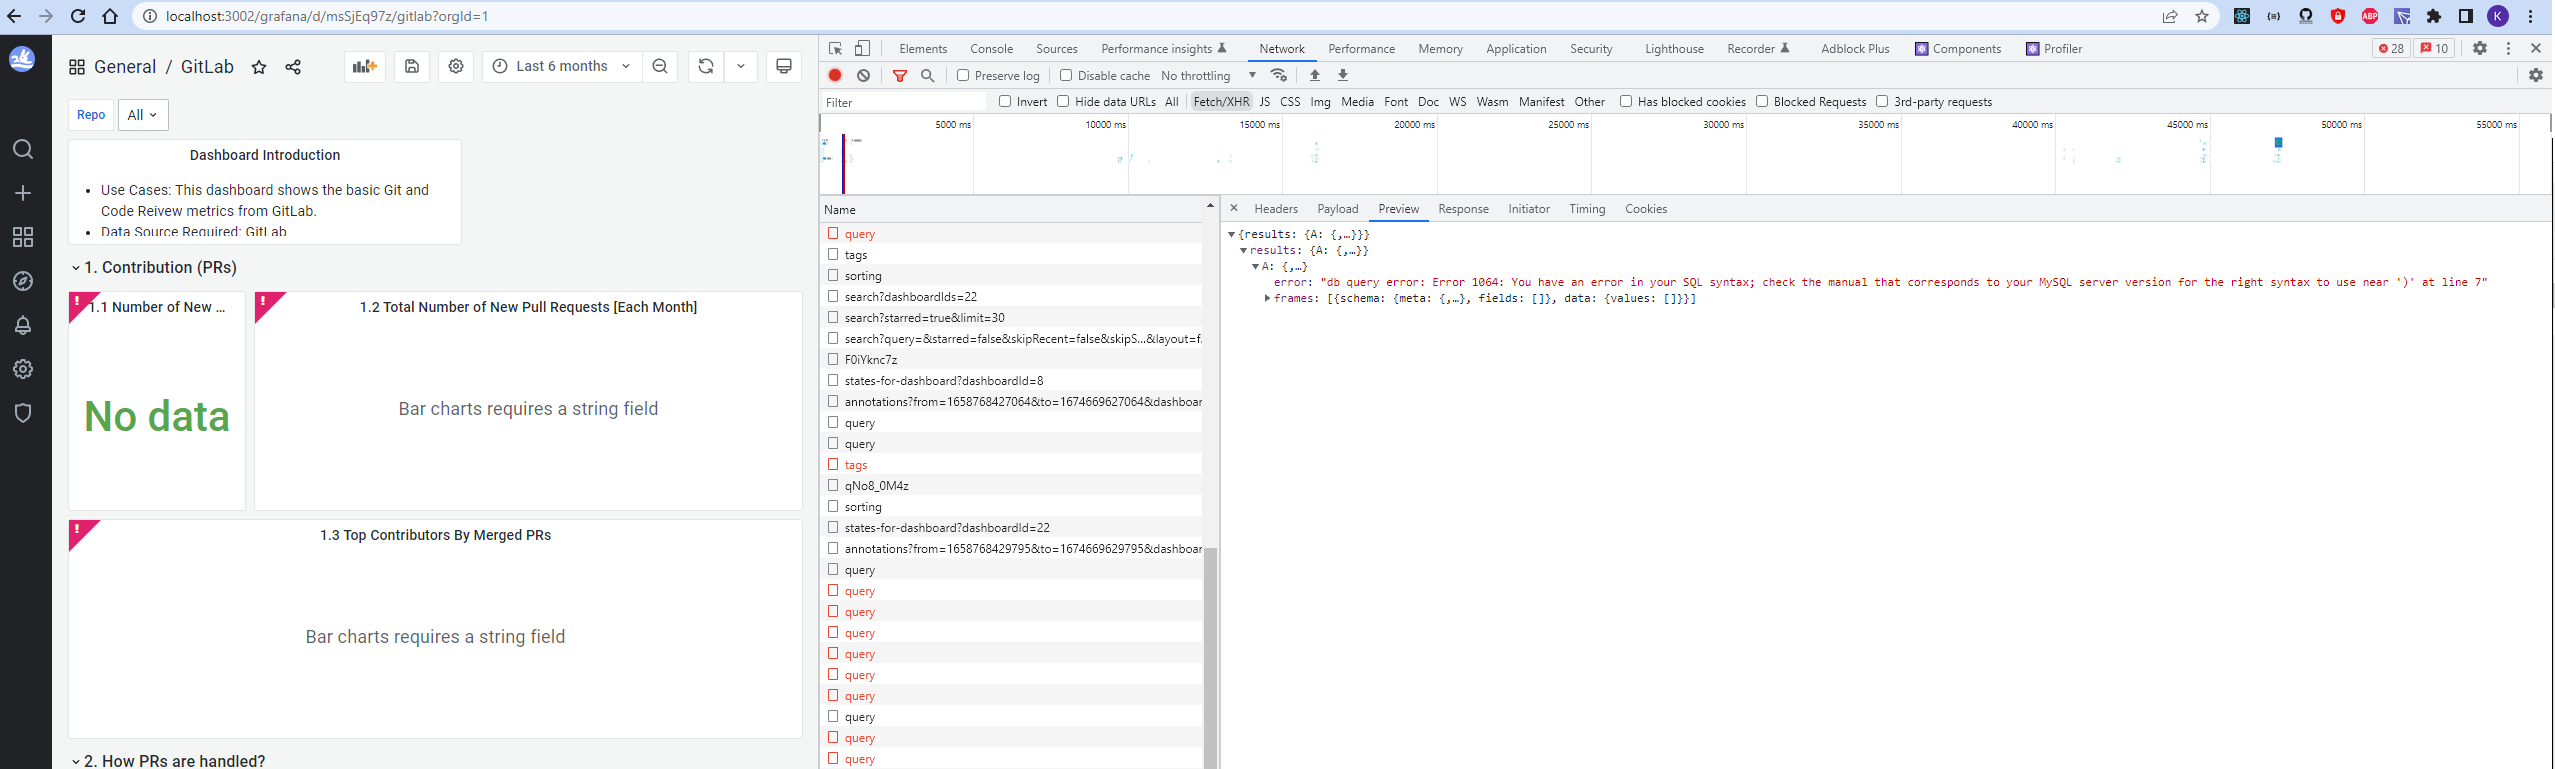Open Alerting bell icon in sidebar
Image resolution: width=2555 pixels, height=769 pixels.
(x=23, y=325)
